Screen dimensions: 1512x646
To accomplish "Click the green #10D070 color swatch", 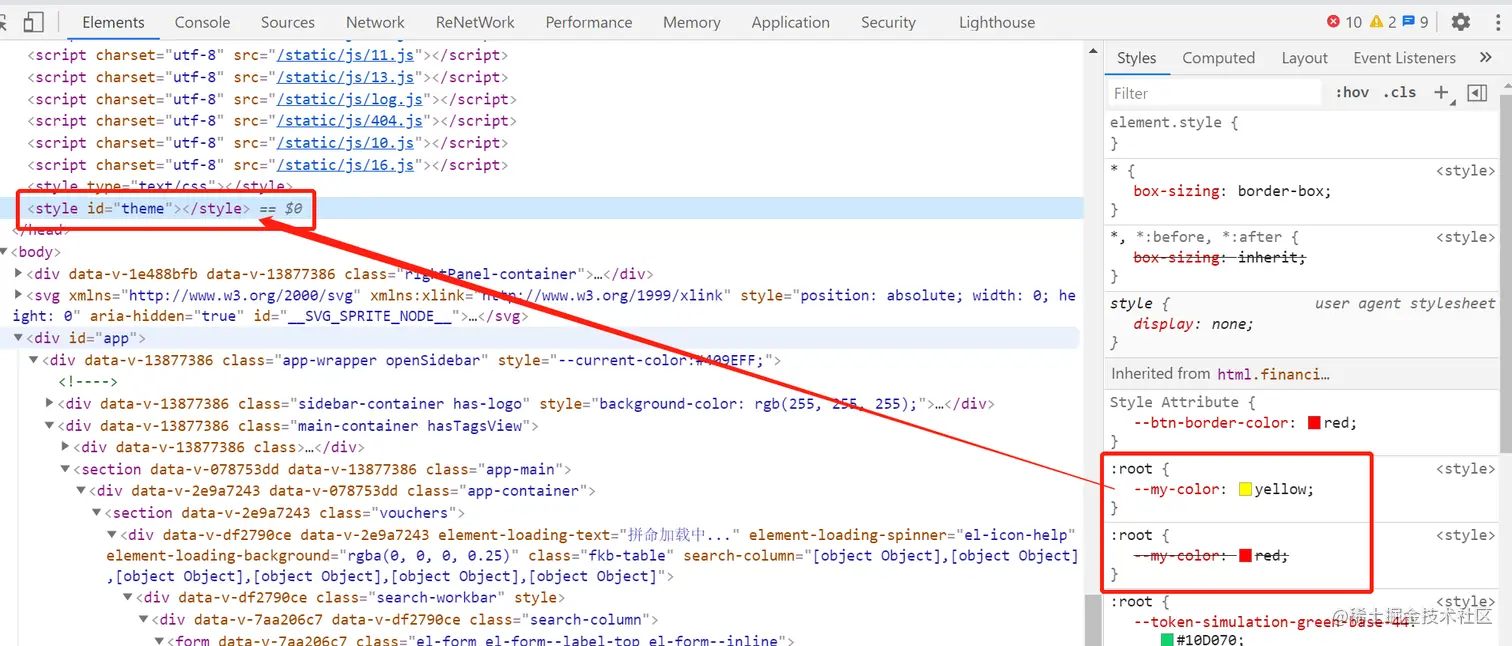I will click(1166, 640).
